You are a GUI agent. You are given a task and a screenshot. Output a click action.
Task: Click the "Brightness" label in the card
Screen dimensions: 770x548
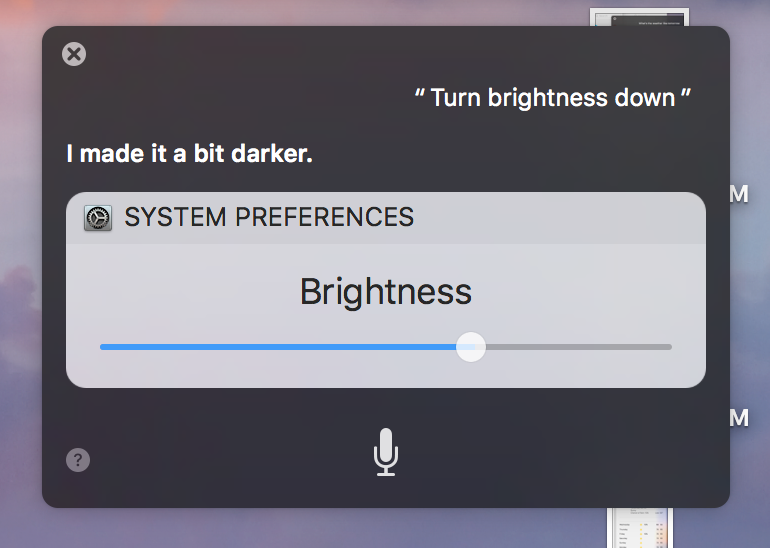pyautogui.click(x=385, y=292)
